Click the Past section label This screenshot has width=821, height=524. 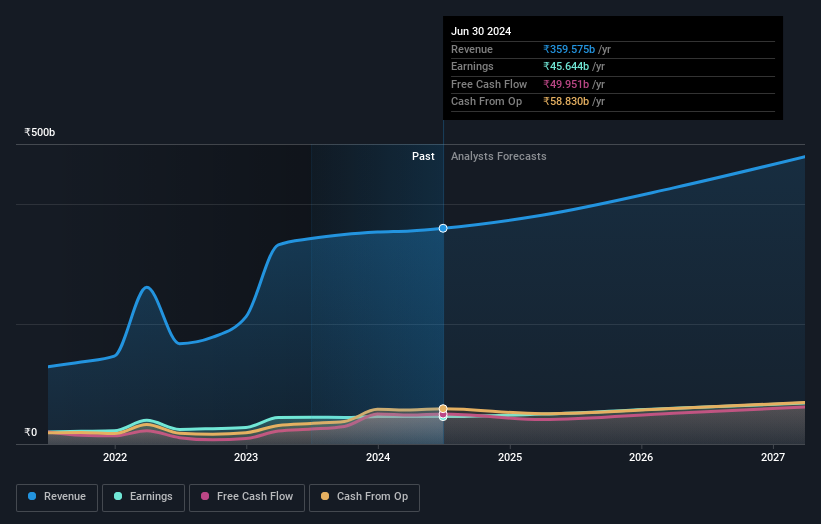point(423,156)
